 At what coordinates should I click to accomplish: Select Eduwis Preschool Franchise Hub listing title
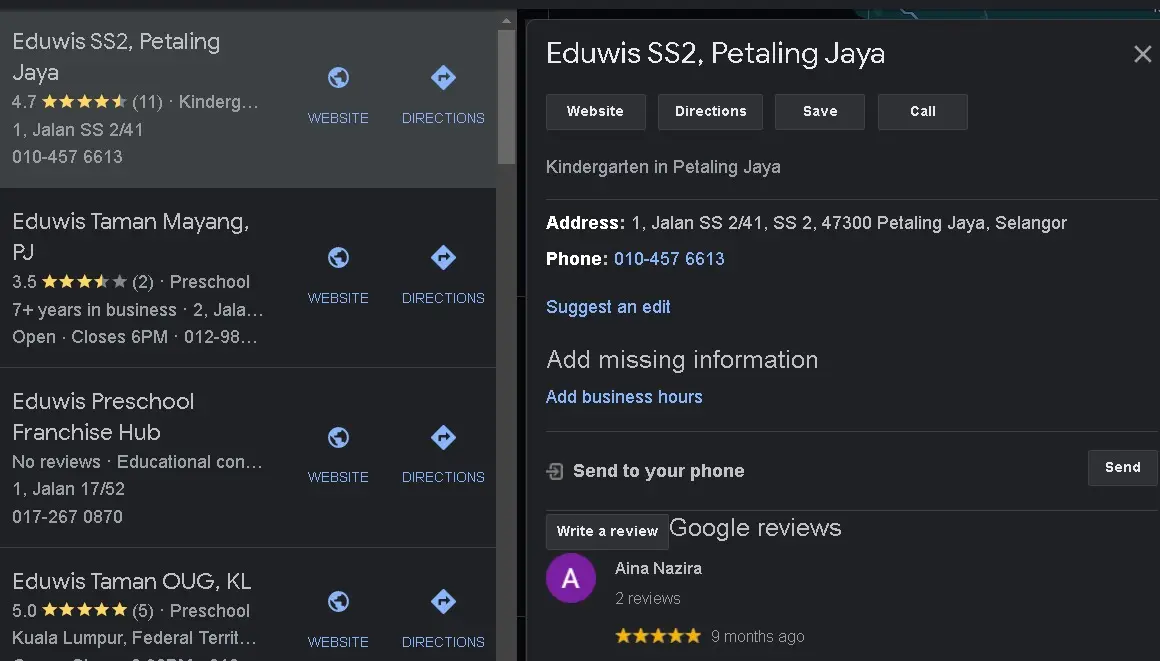coord(103,417)
